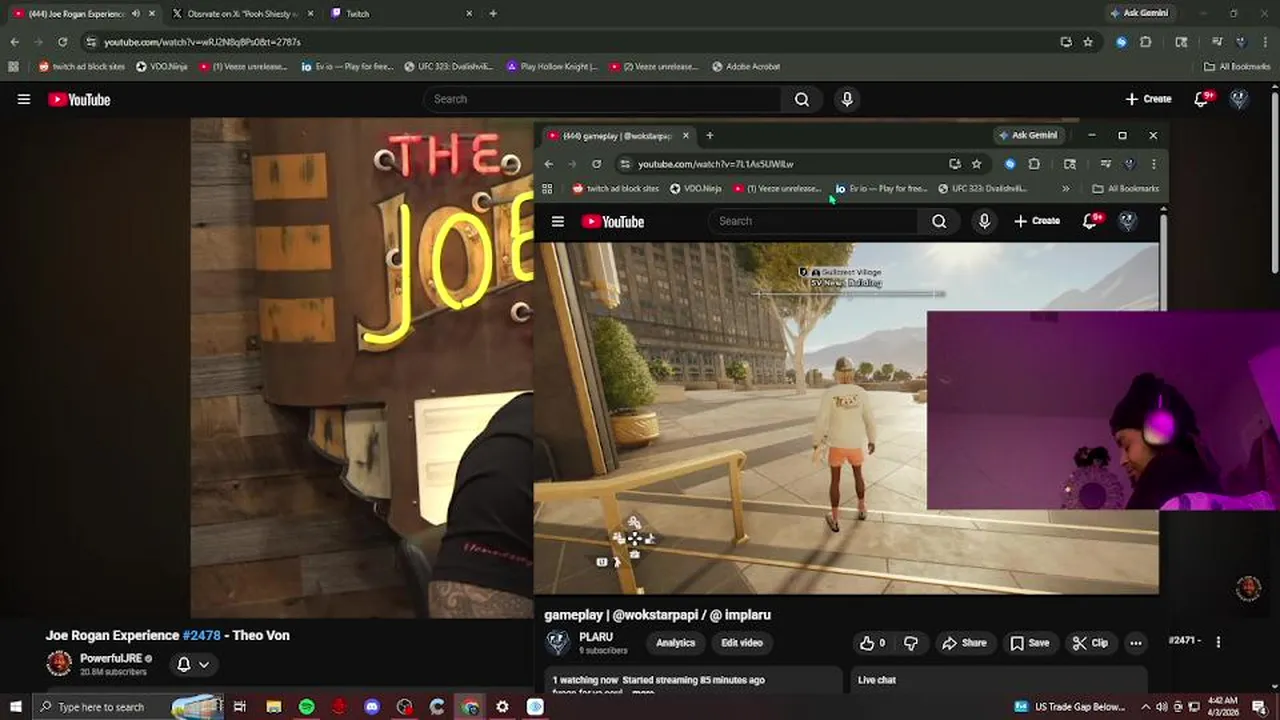The height and width of the screenshot is (720, 1280).
Task: Click search magnifier in front gameplay window
Action: [939, 221]
